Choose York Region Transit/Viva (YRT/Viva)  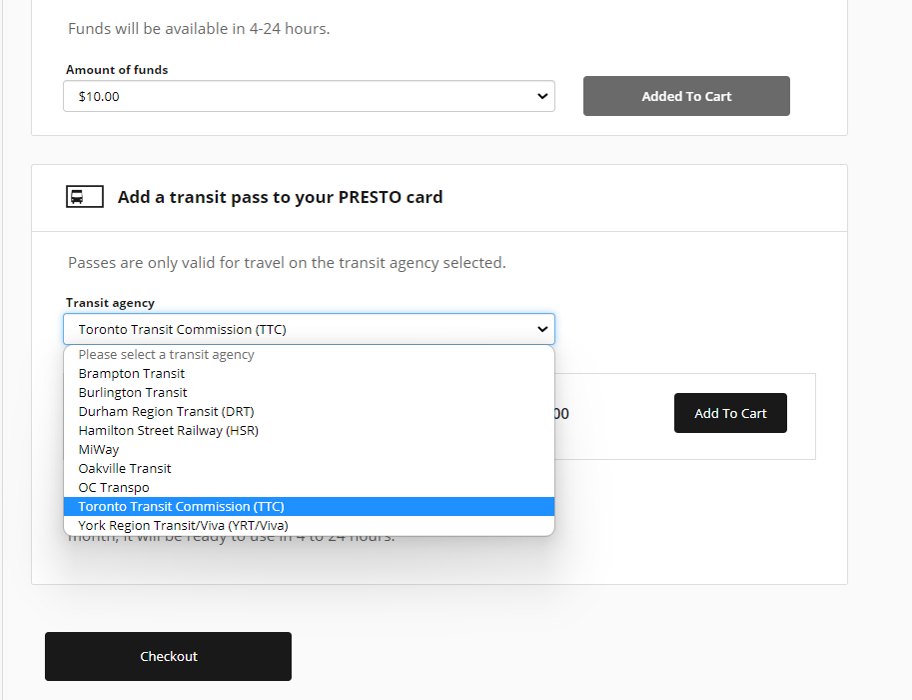coord(309,526)
